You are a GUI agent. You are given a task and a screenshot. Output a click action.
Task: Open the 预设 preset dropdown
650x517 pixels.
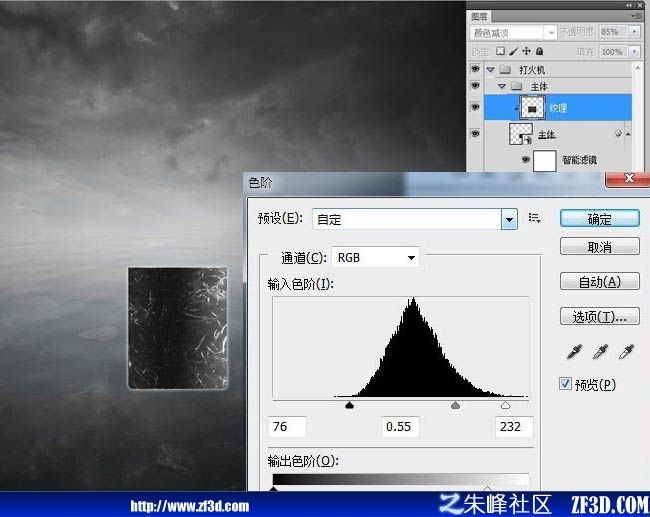[509, 219]
